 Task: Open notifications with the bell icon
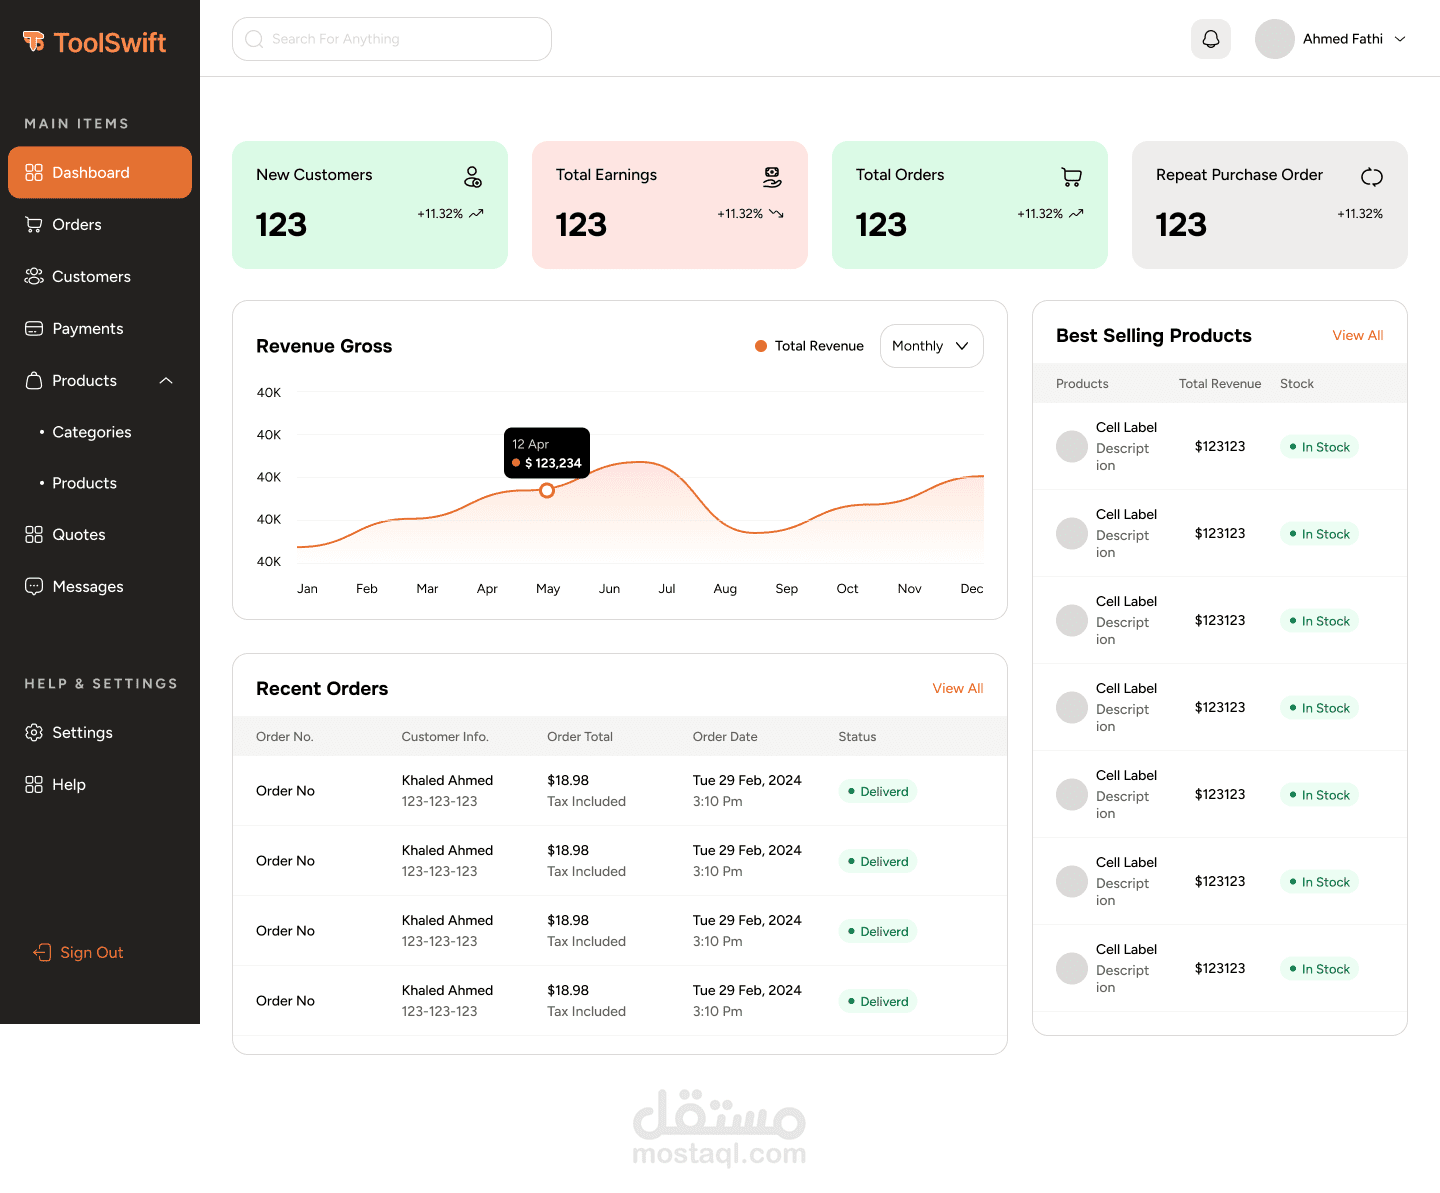(x=1211, y=39)
